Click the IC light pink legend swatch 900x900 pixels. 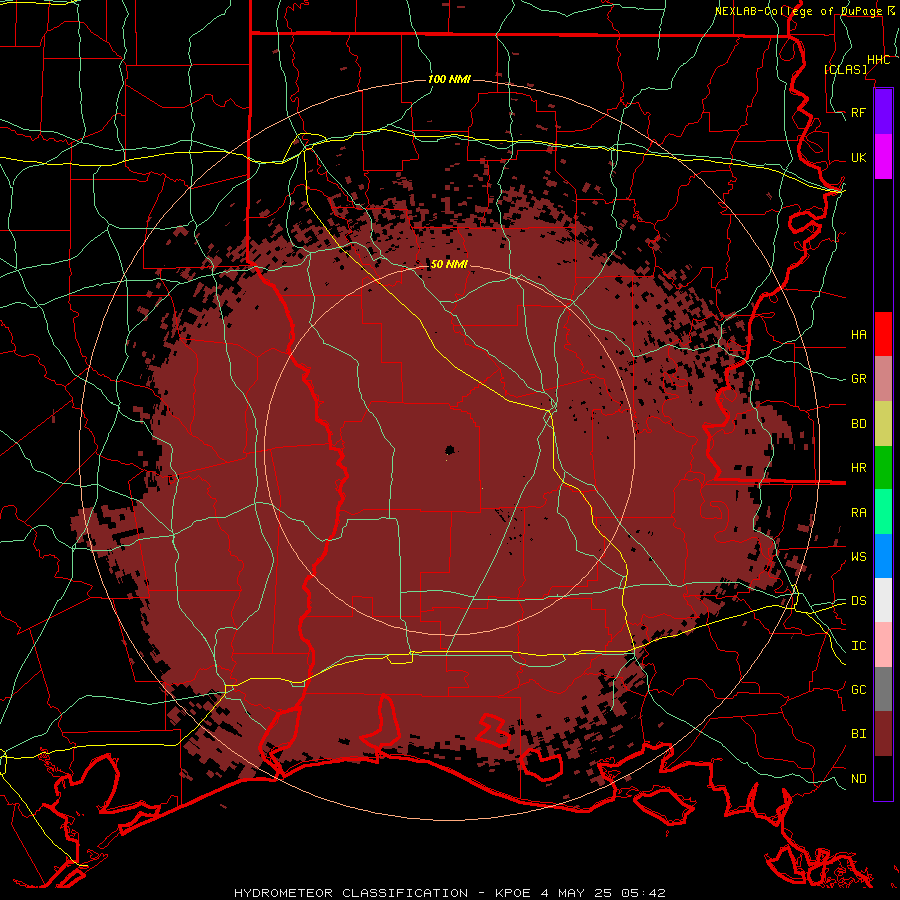click(x=883, y=645)
